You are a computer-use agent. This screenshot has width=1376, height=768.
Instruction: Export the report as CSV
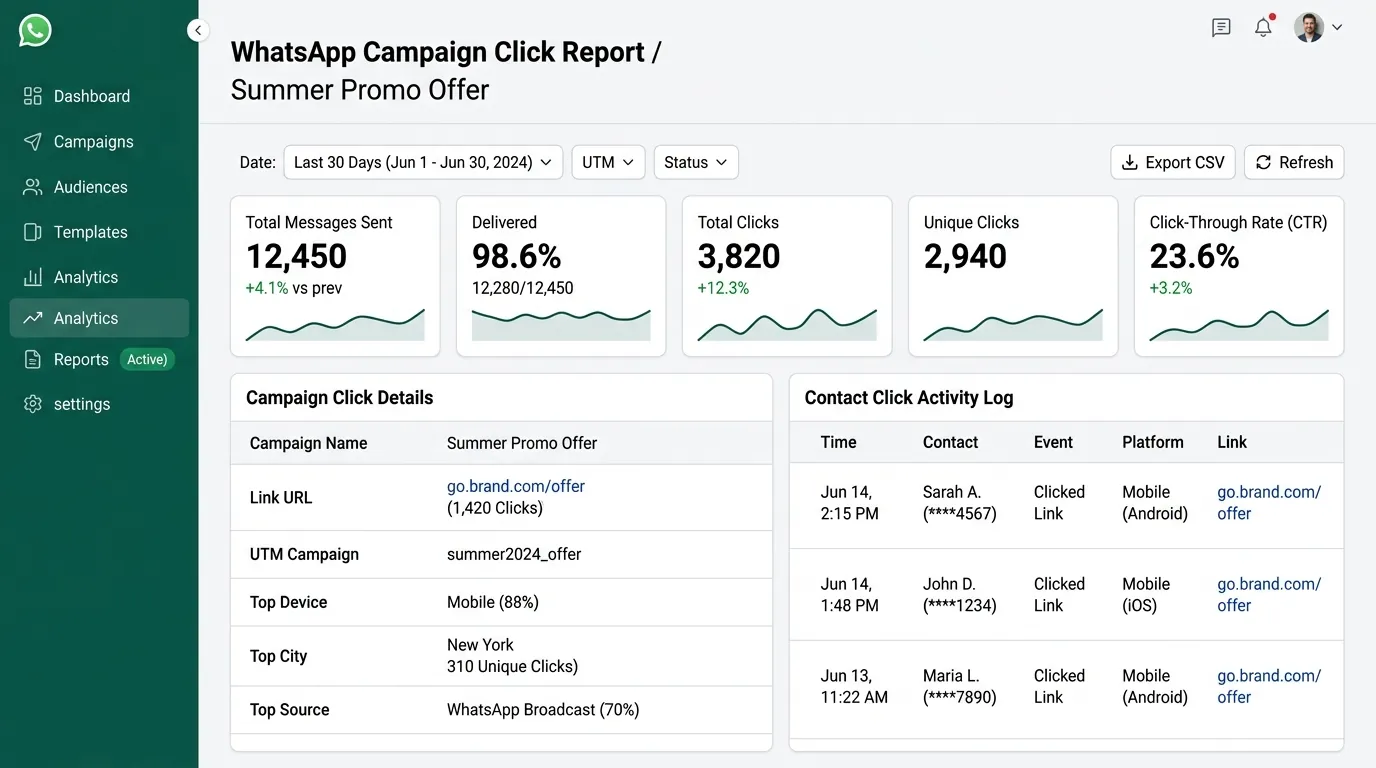(x=1173, y=162)
